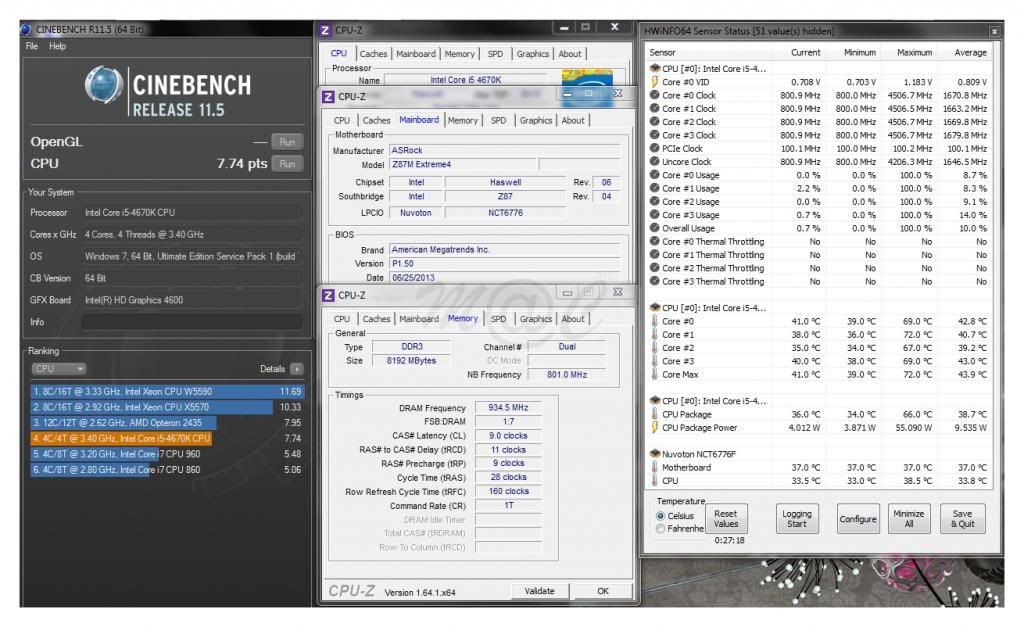Click the Validate button in CPU-Z

coord(540,591)
